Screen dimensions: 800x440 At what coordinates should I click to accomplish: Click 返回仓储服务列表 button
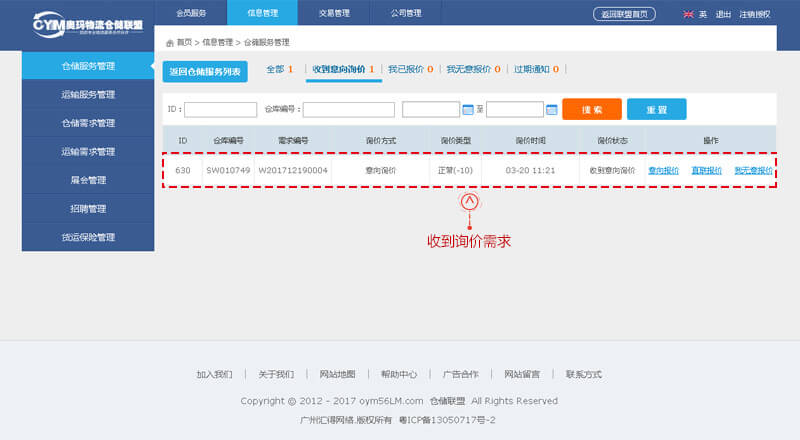[204, 71]
